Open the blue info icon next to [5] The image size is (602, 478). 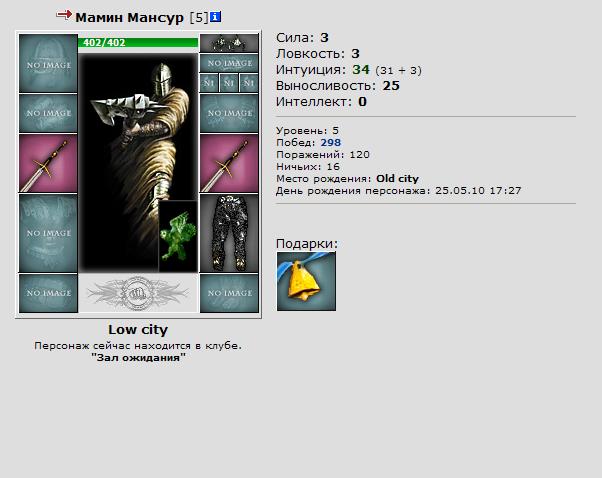(215, 17)
